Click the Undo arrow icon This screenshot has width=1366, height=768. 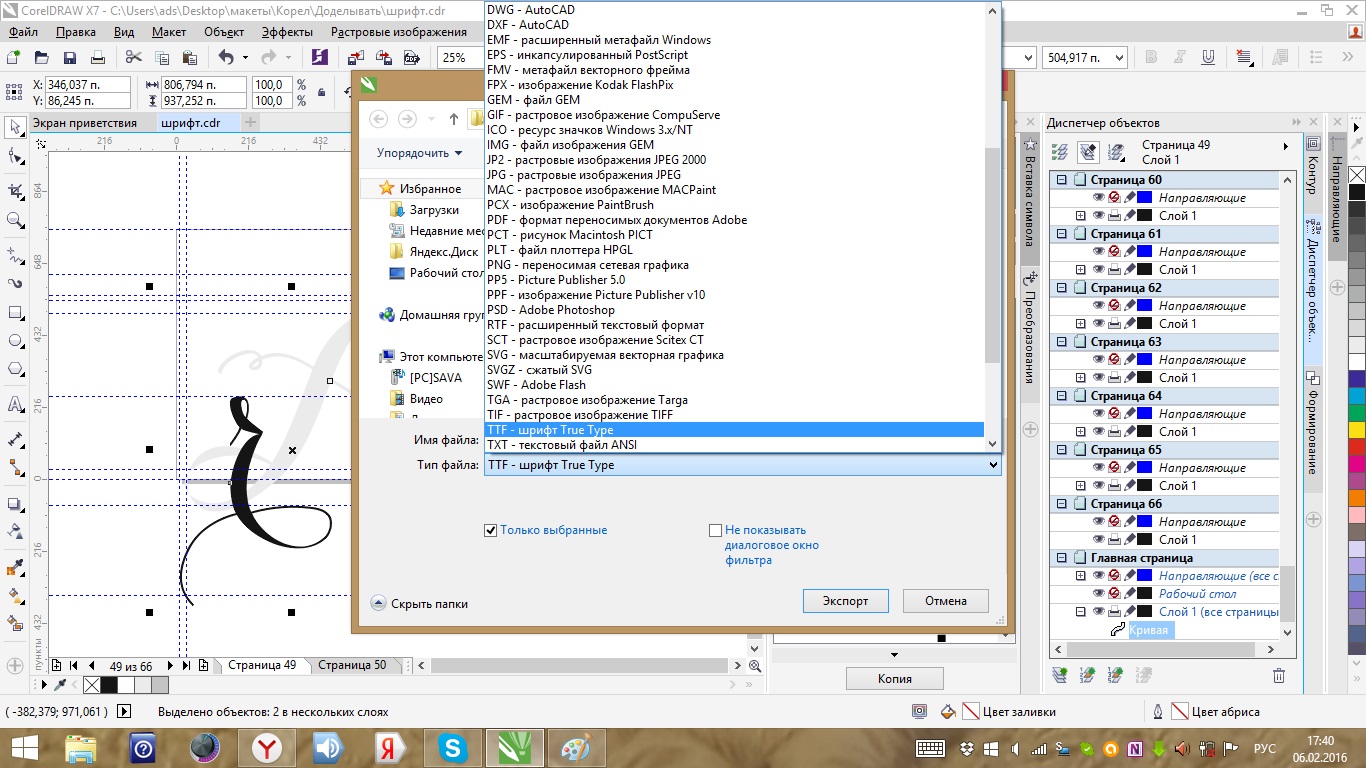225,58
